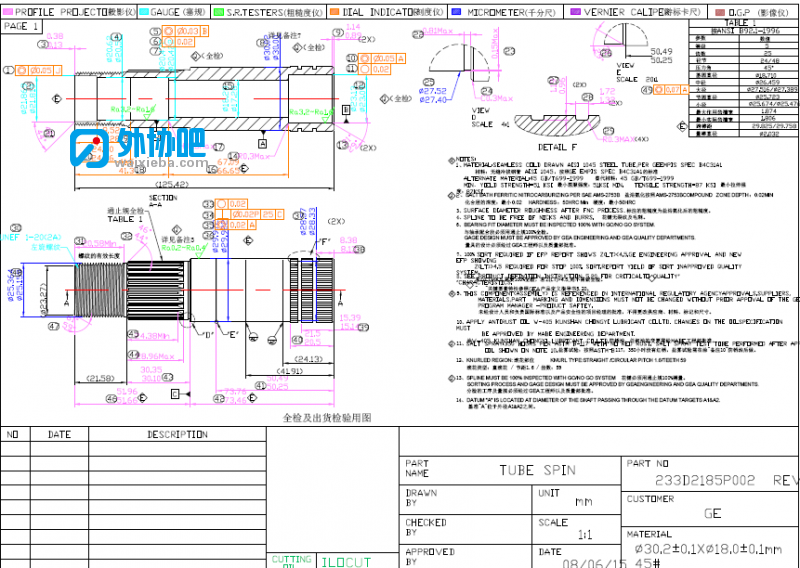Click the orange DIAL INDICATOR legend swatch

tap(334, 12)
